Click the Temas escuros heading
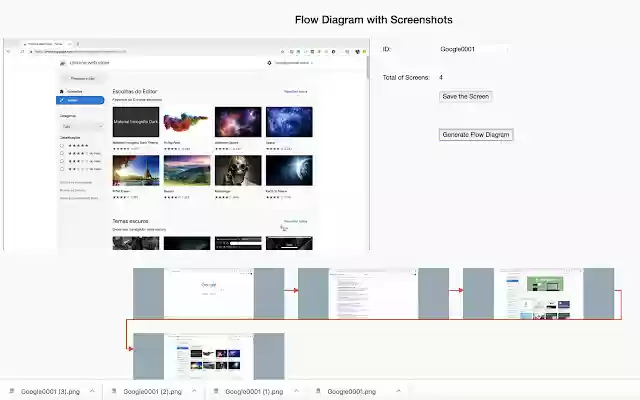This screenshot has height=400, width=640. pos(130,221)
